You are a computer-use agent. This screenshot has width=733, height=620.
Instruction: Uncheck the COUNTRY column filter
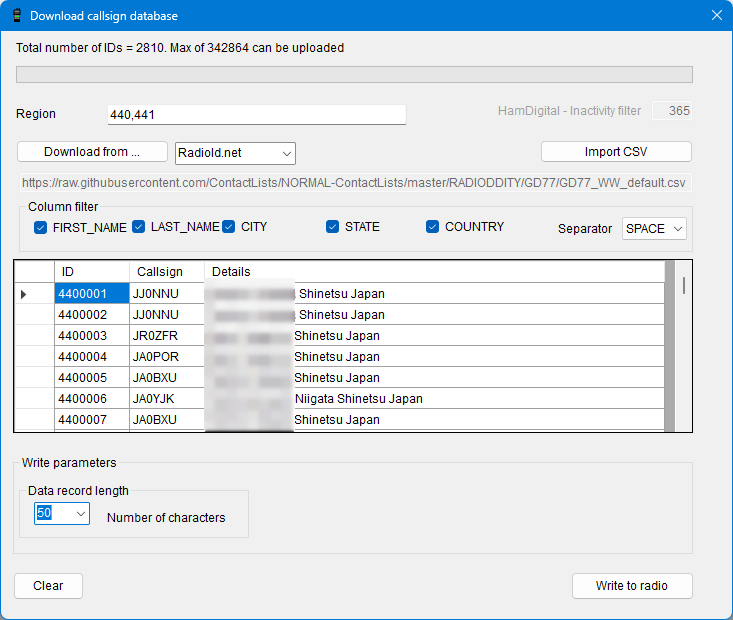point(433,227)
